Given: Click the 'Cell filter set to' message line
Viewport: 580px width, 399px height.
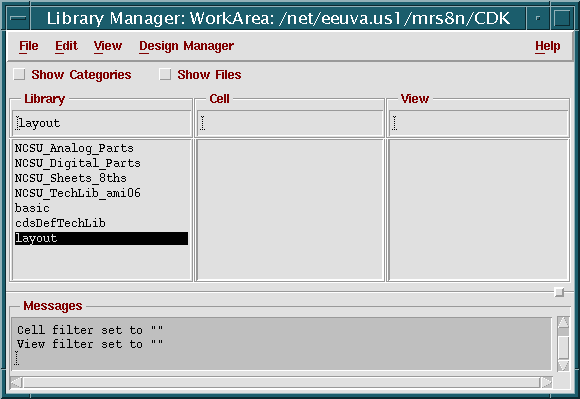Looking at the screenshot, I should click(90, 330).
